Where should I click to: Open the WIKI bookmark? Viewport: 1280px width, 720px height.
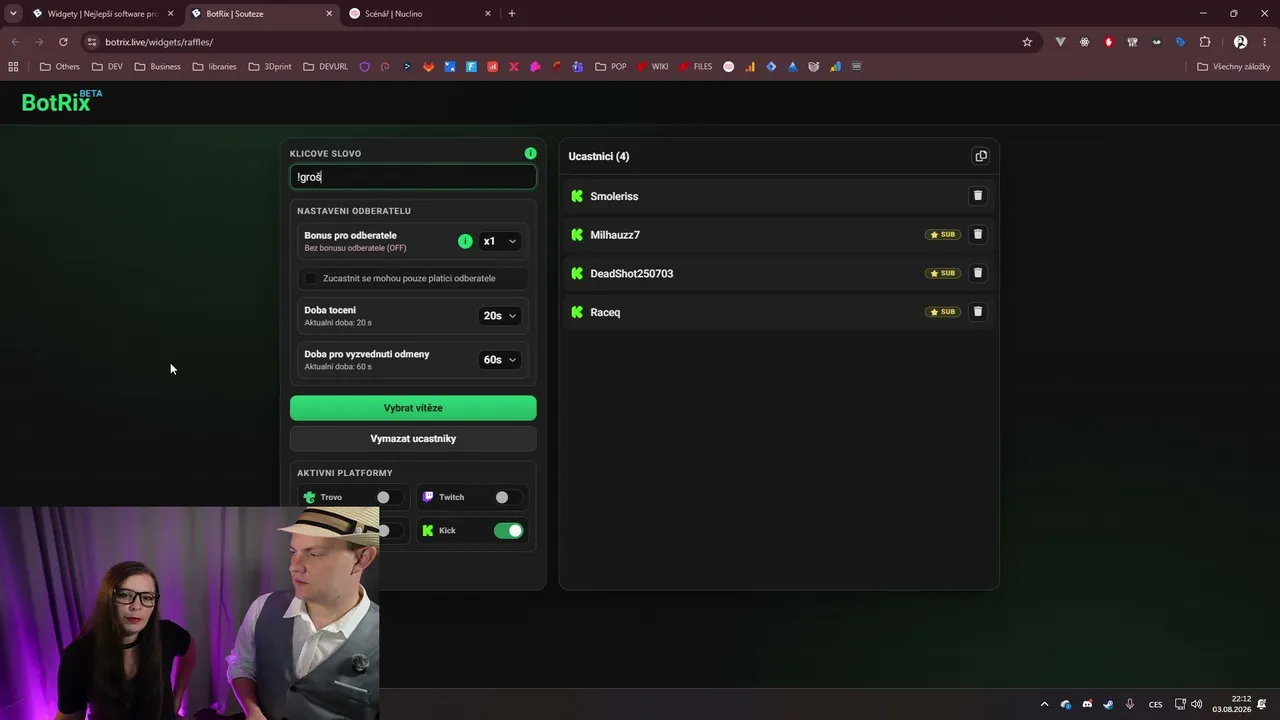[x=652, y=67]
